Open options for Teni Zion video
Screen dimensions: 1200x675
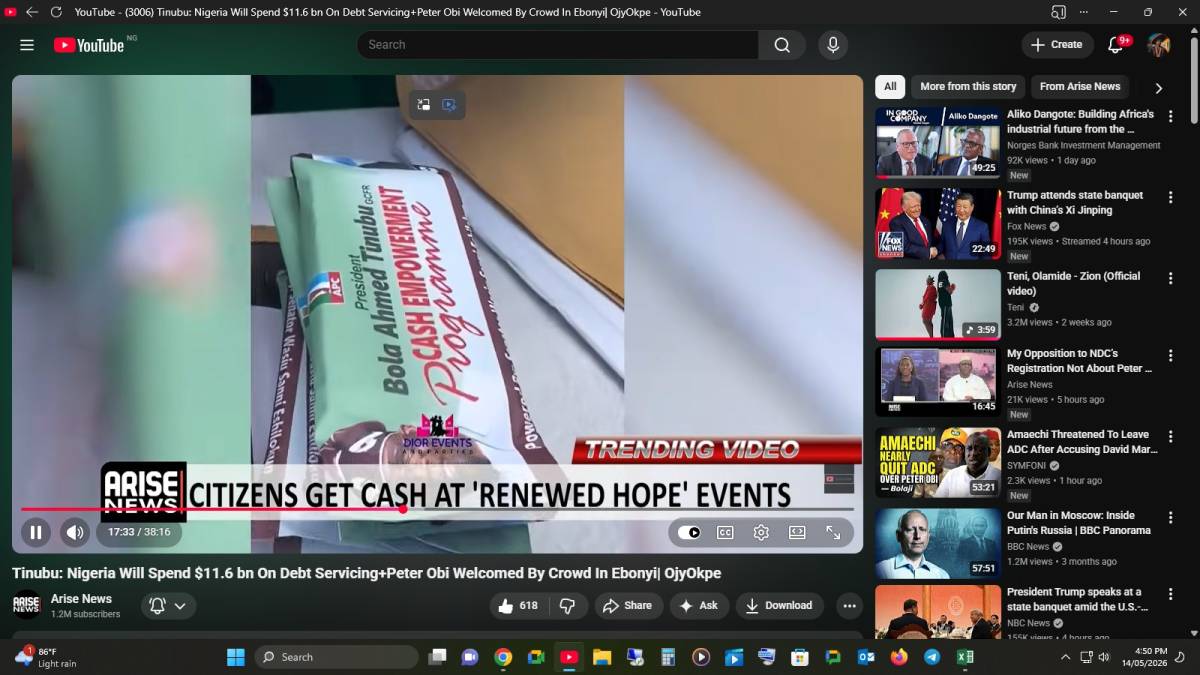coord(1170,278)
